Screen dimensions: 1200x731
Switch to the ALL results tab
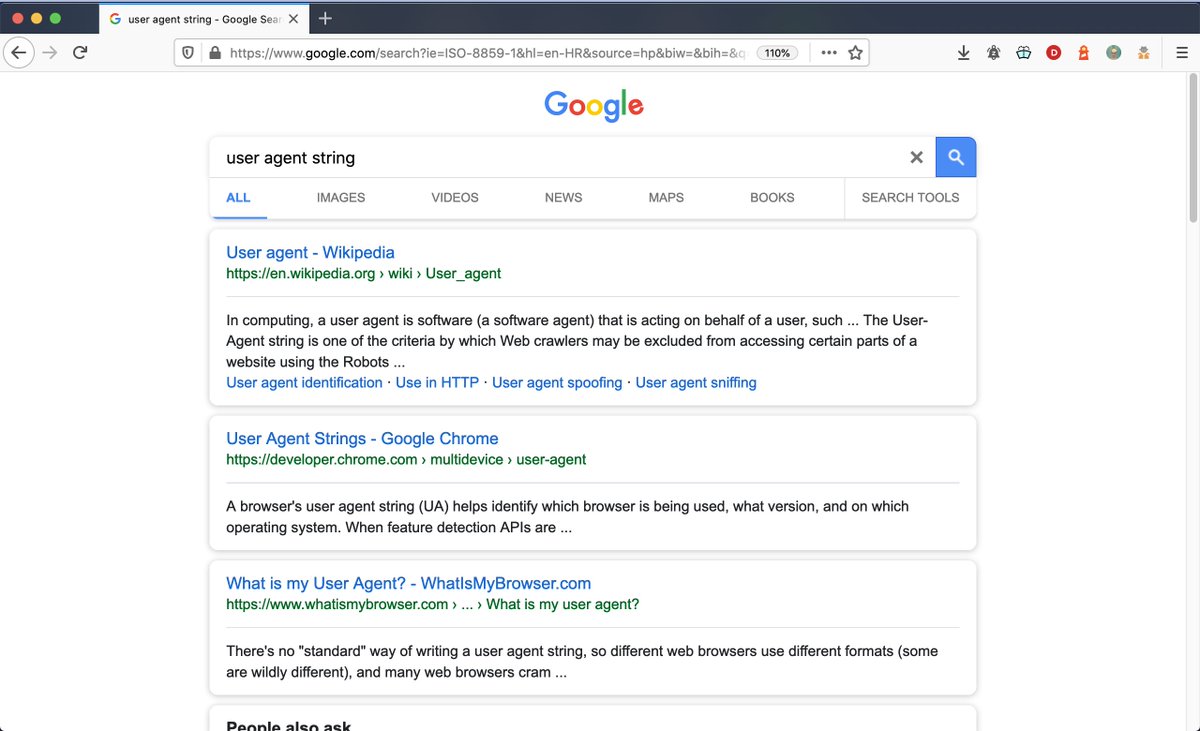point(238,198)
